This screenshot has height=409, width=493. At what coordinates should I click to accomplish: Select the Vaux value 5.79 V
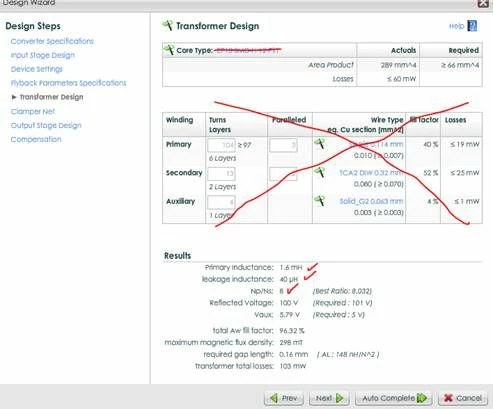(289, 315)
